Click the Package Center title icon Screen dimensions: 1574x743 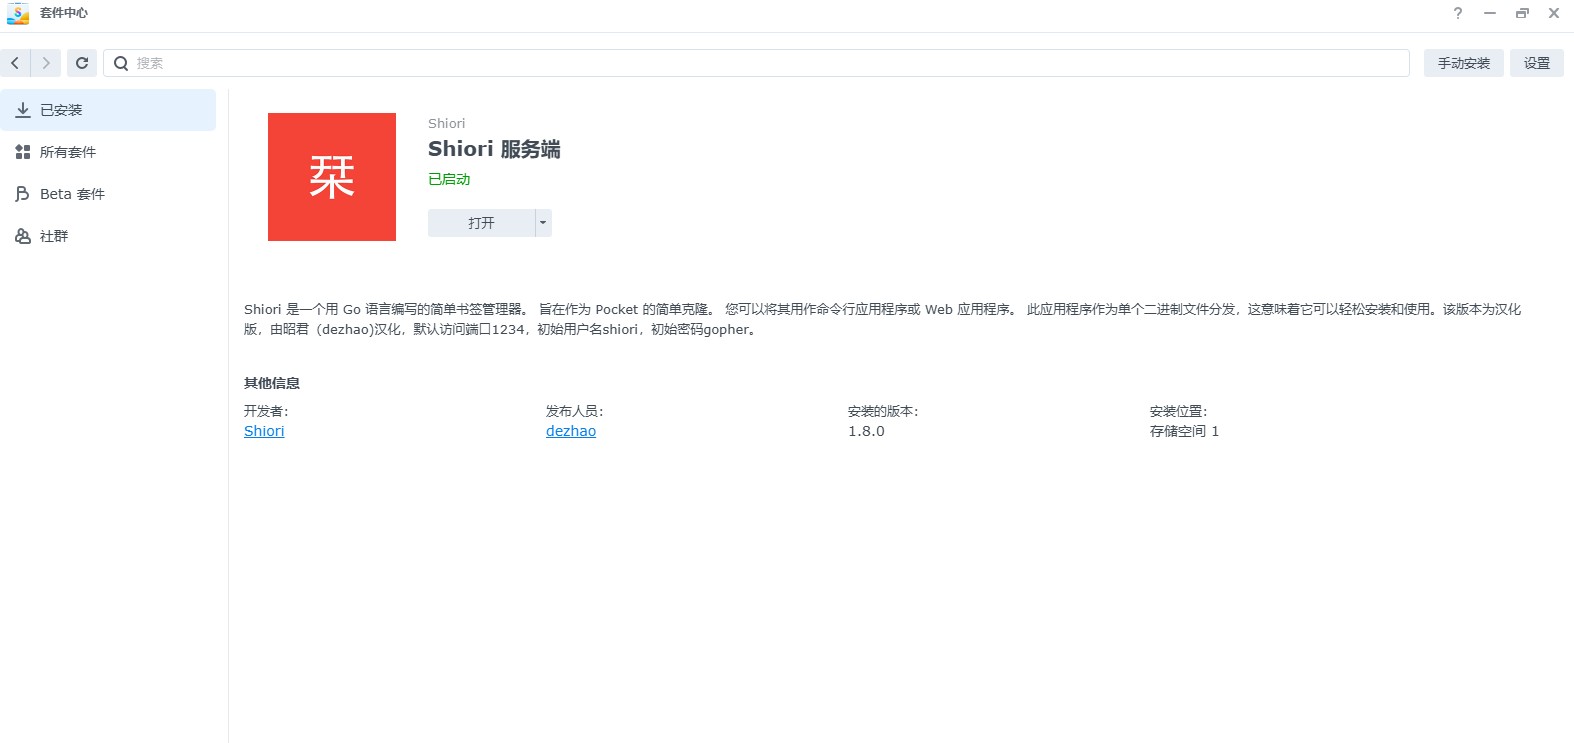[x=18, y=13]
